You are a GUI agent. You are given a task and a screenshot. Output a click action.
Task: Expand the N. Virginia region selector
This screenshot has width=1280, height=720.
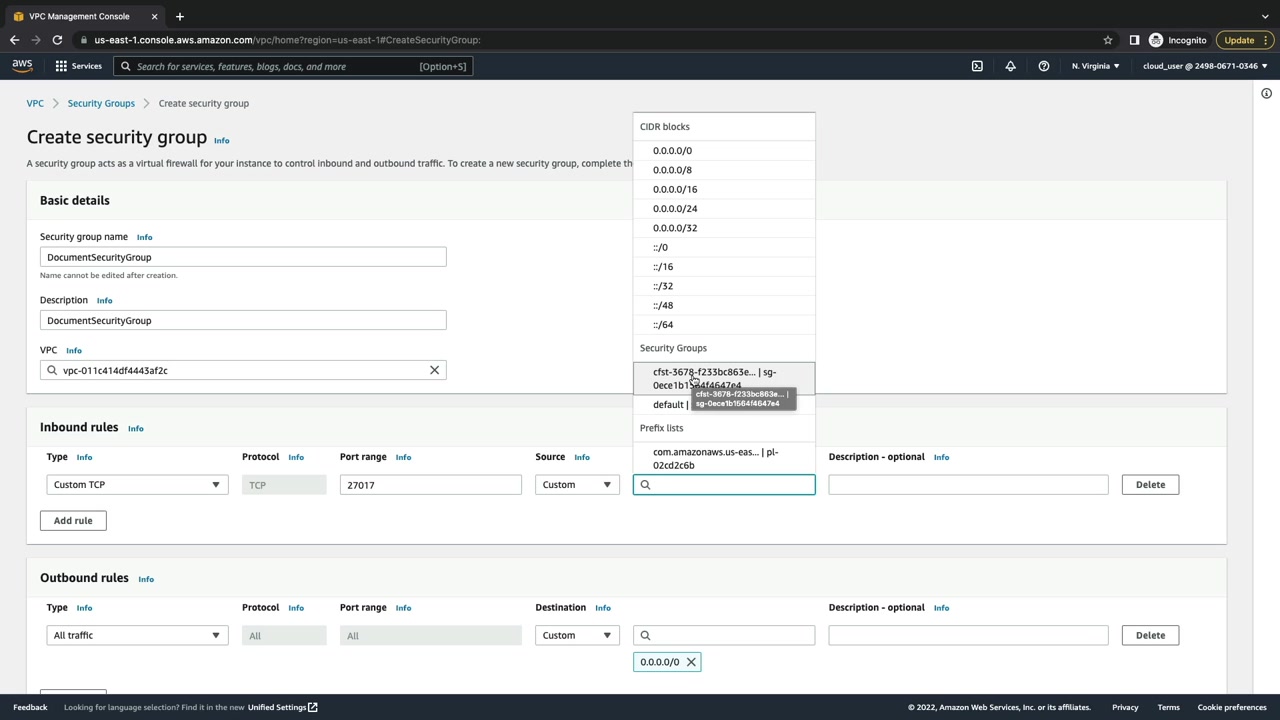(x=1095, y=66)
